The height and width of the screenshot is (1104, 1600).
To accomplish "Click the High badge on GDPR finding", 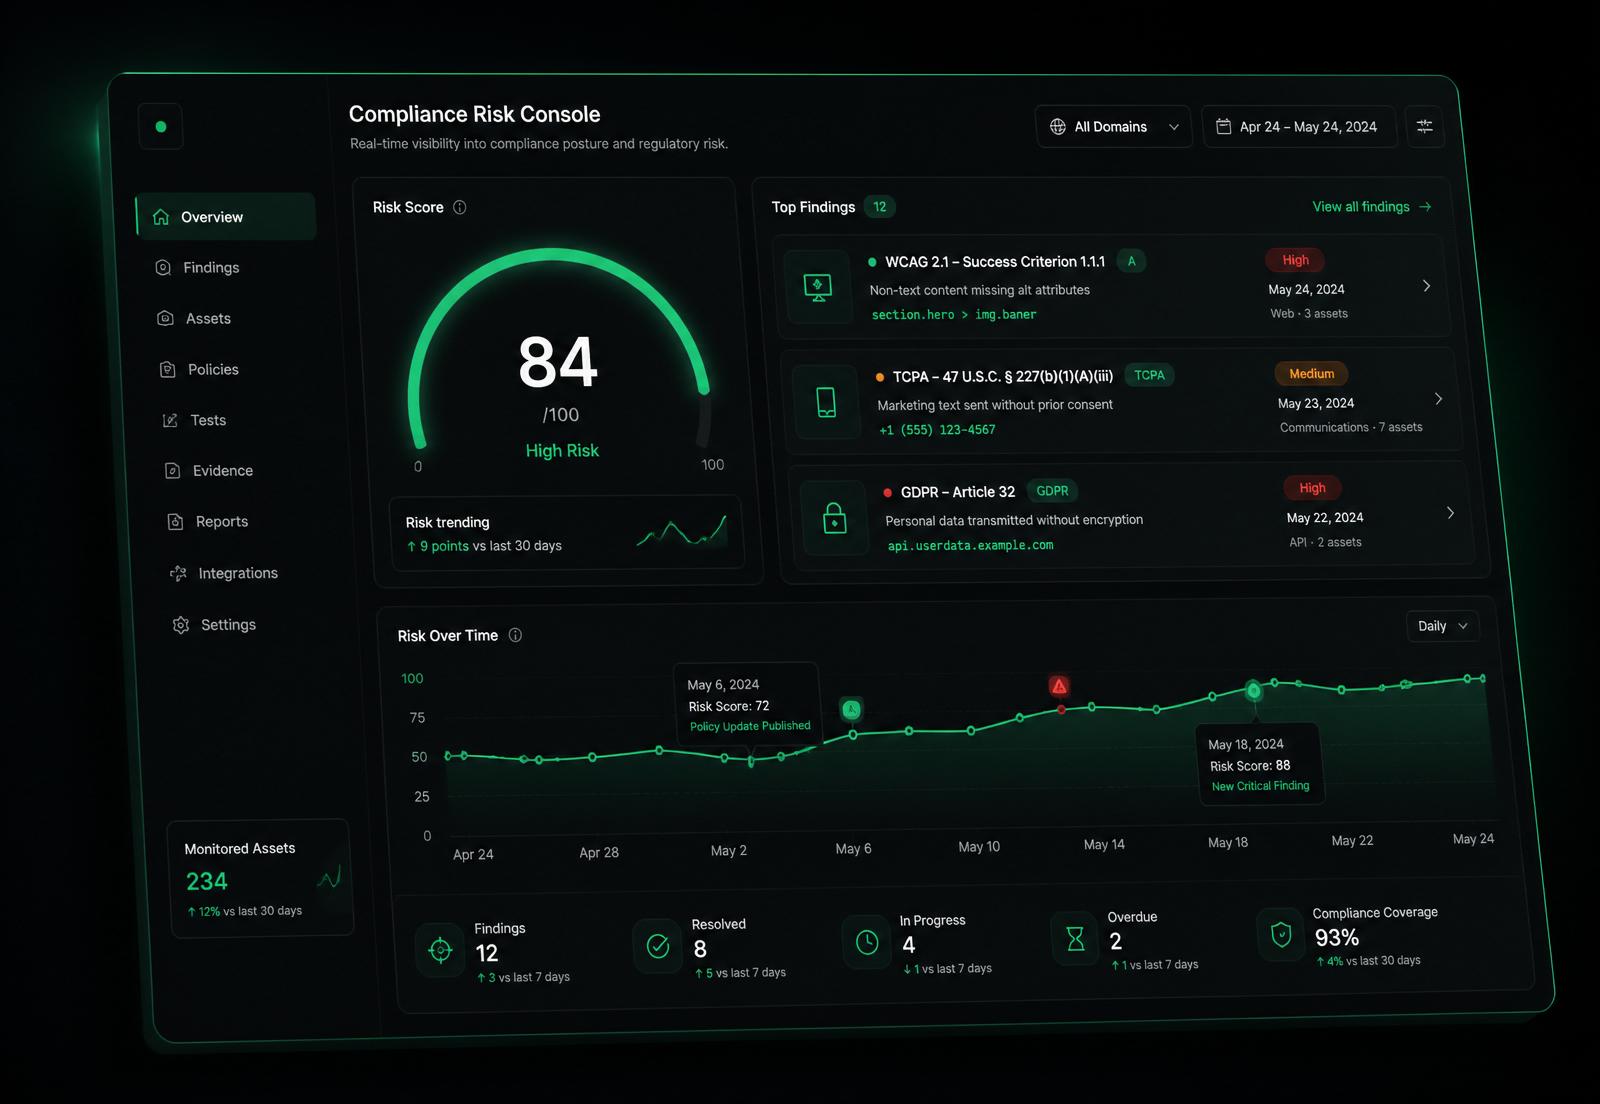I will (x=1312, y=488).
